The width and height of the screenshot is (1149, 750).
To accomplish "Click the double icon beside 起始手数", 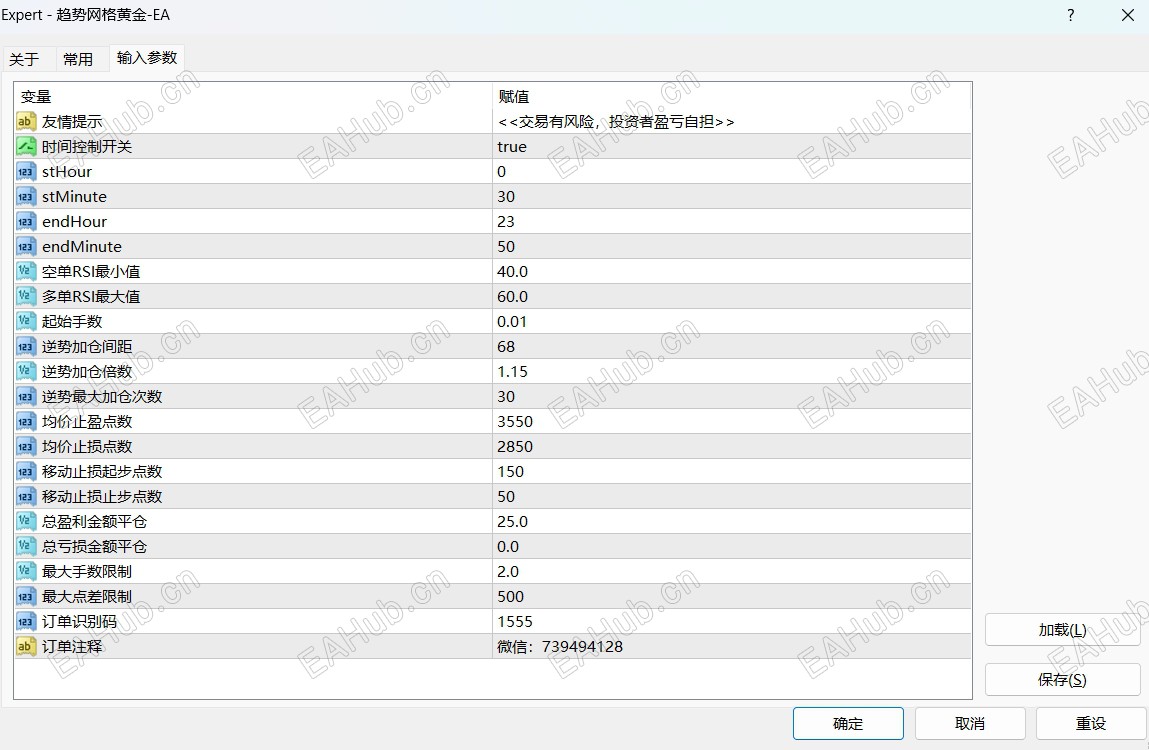I will (26, 321).
